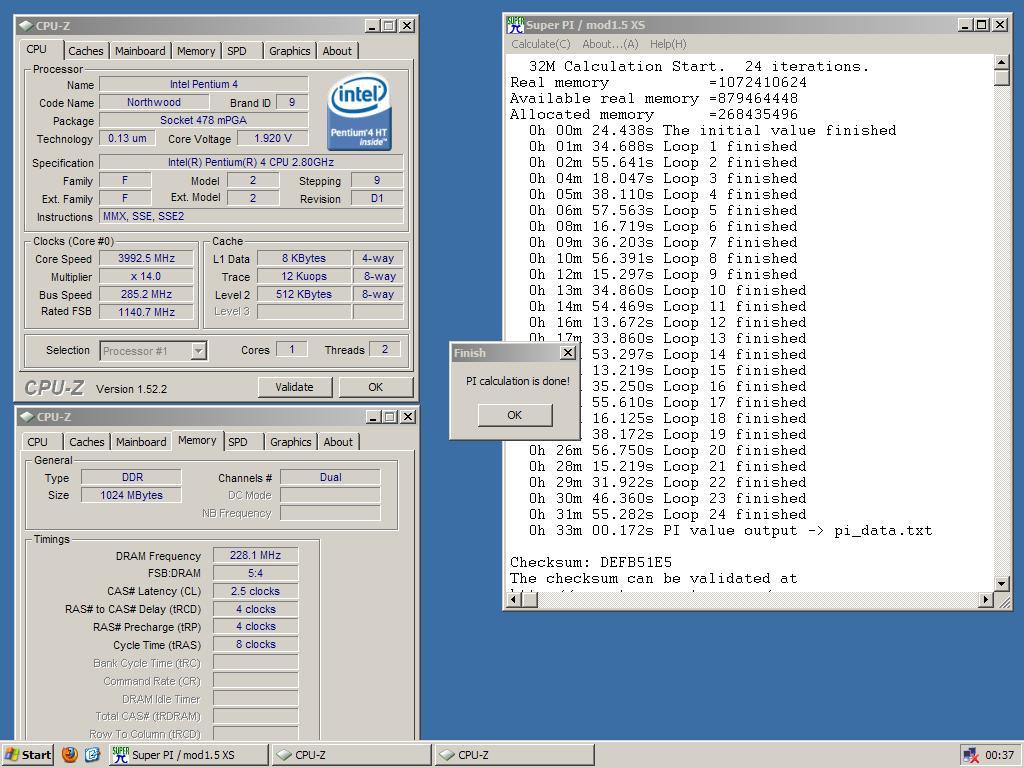The image size is (1024, 768).
Task: Click the Rated FSB value 1140.7 MHz
Action: click(146, 312)
